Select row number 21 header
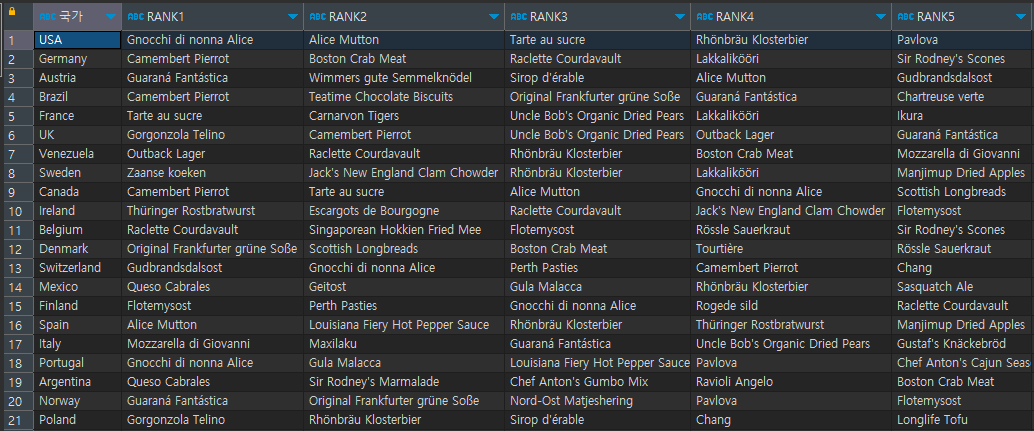The height and width of the screenshot is (431, 1034). [16, 420]
